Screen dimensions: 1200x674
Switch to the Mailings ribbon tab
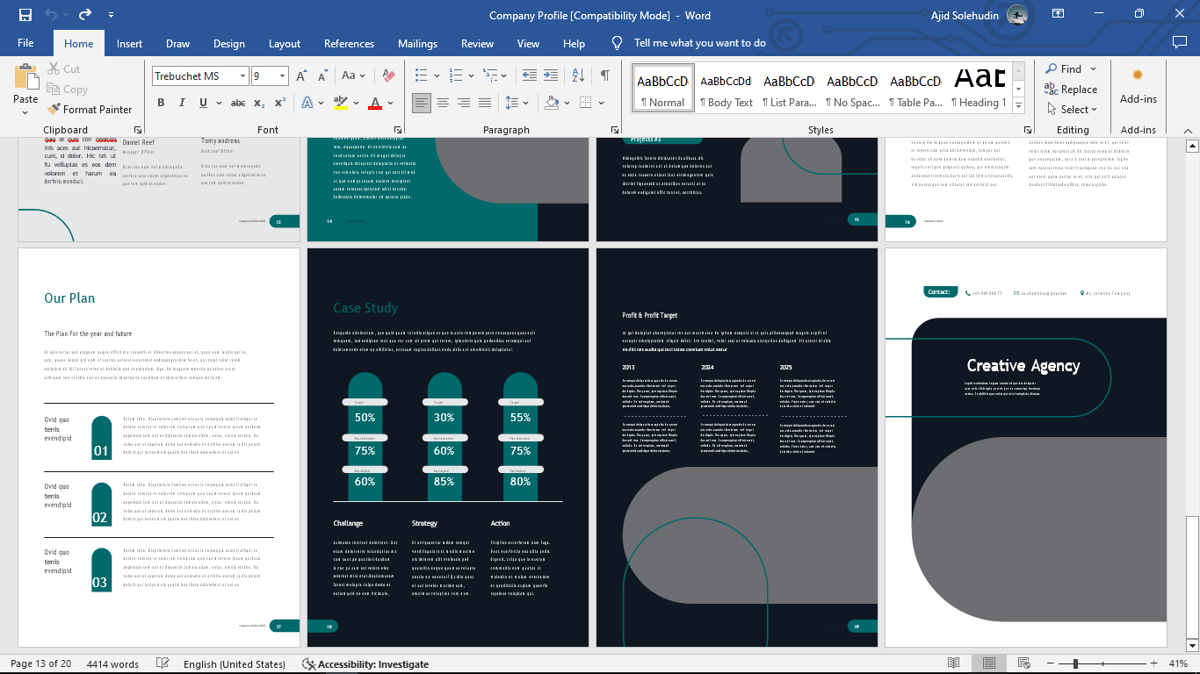[417, 43]
